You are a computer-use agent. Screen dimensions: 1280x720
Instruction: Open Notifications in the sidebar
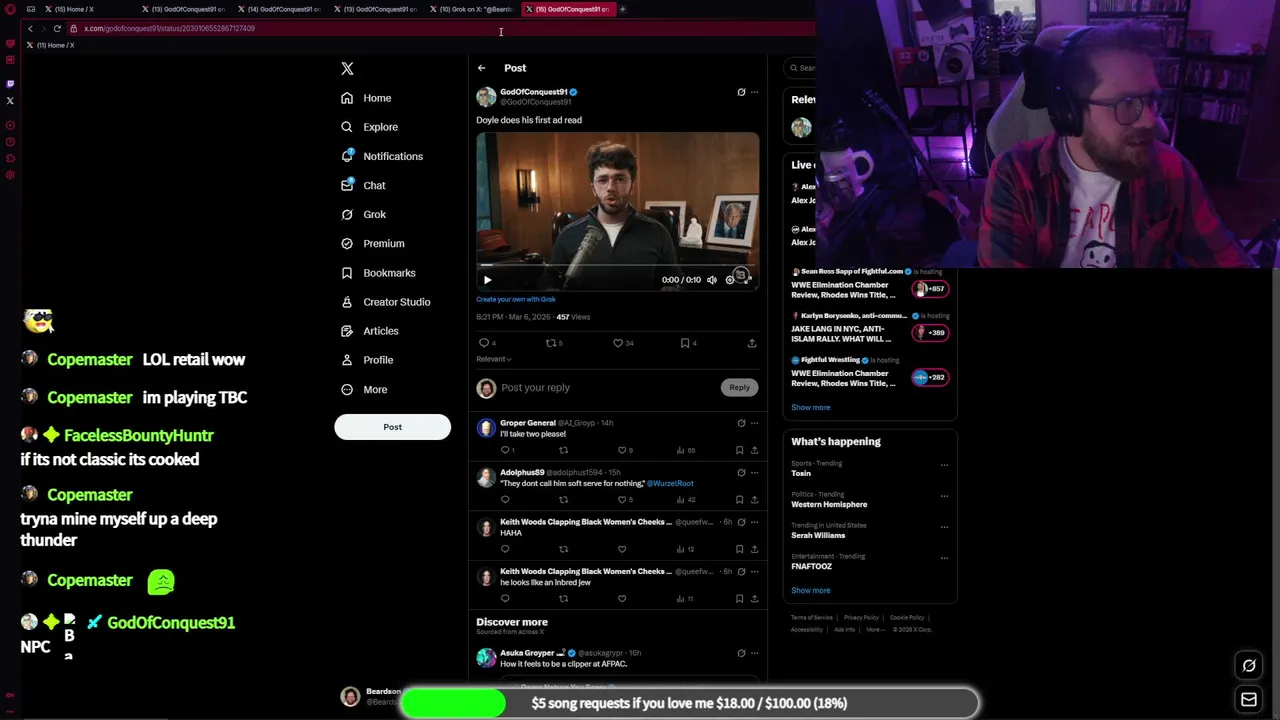(x=381, y=156)
